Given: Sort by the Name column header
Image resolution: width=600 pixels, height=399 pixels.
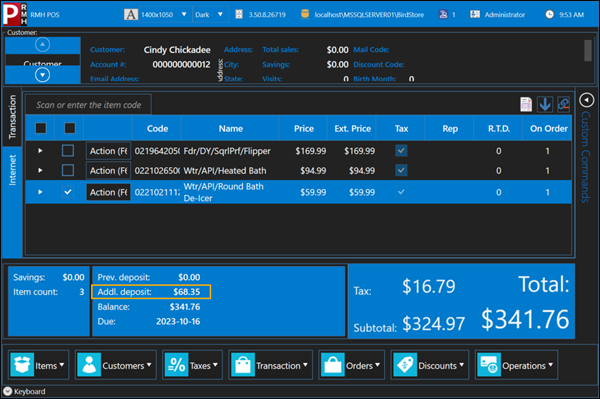Looking at the screenshot, I should point(230,129).
